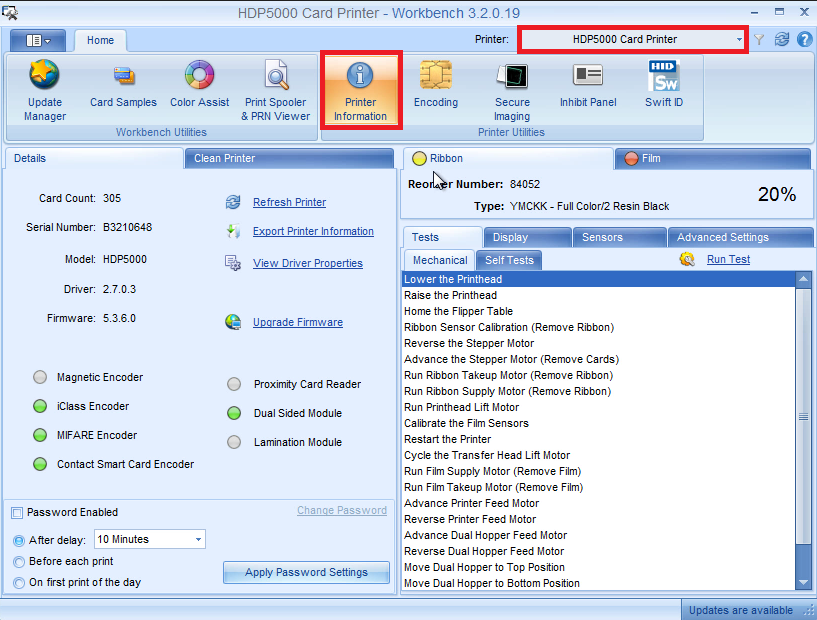The width and height of the screenshot is (817, 620).
Task: Select the Printer Information utility
Action: [x=361, y=91]
